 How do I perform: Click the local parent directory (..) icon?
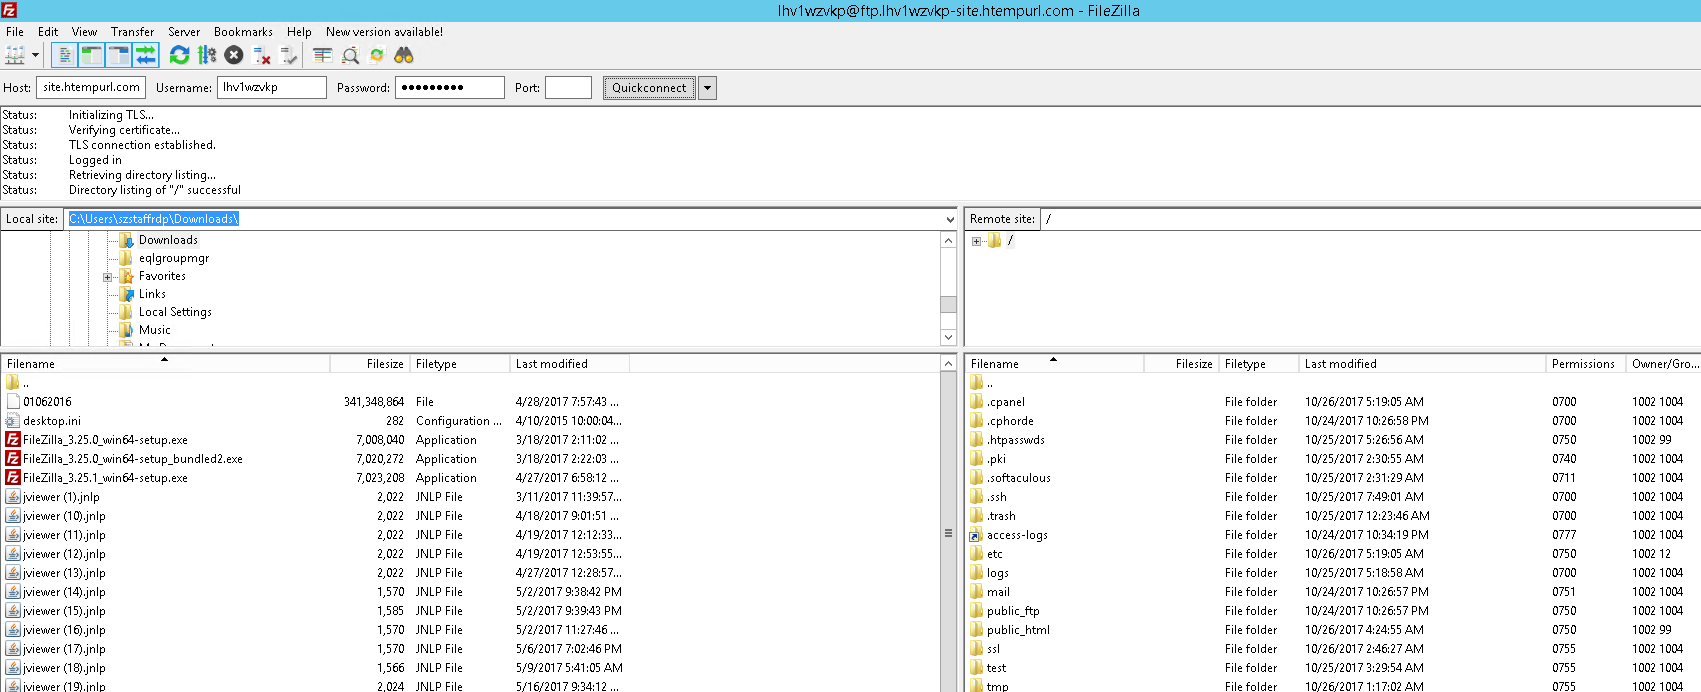(13, 383)
